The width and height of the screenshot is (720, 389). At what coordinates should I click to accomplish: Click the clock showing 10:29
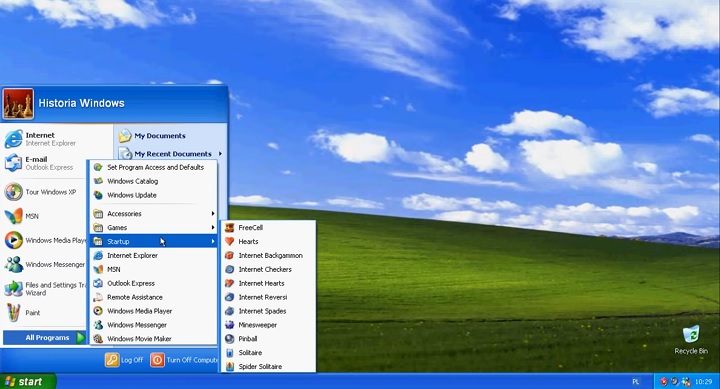click(x=703, y=382)
